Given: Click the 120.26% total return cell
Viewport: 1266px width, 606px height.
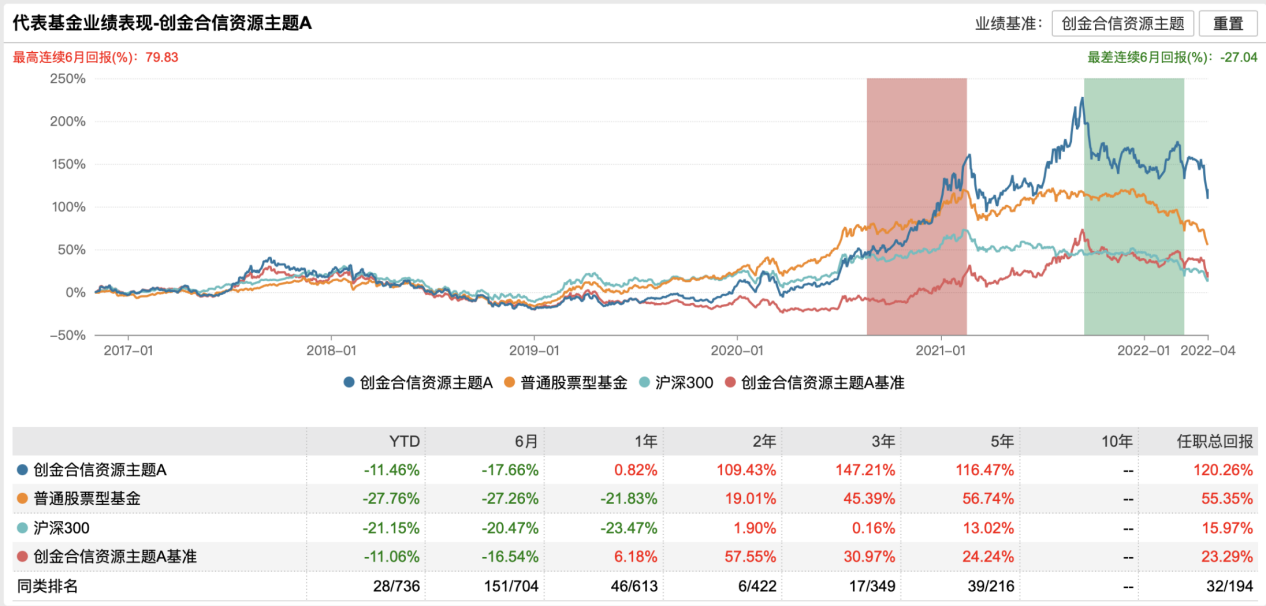Looking at the screenshot, I should 1231,469.
